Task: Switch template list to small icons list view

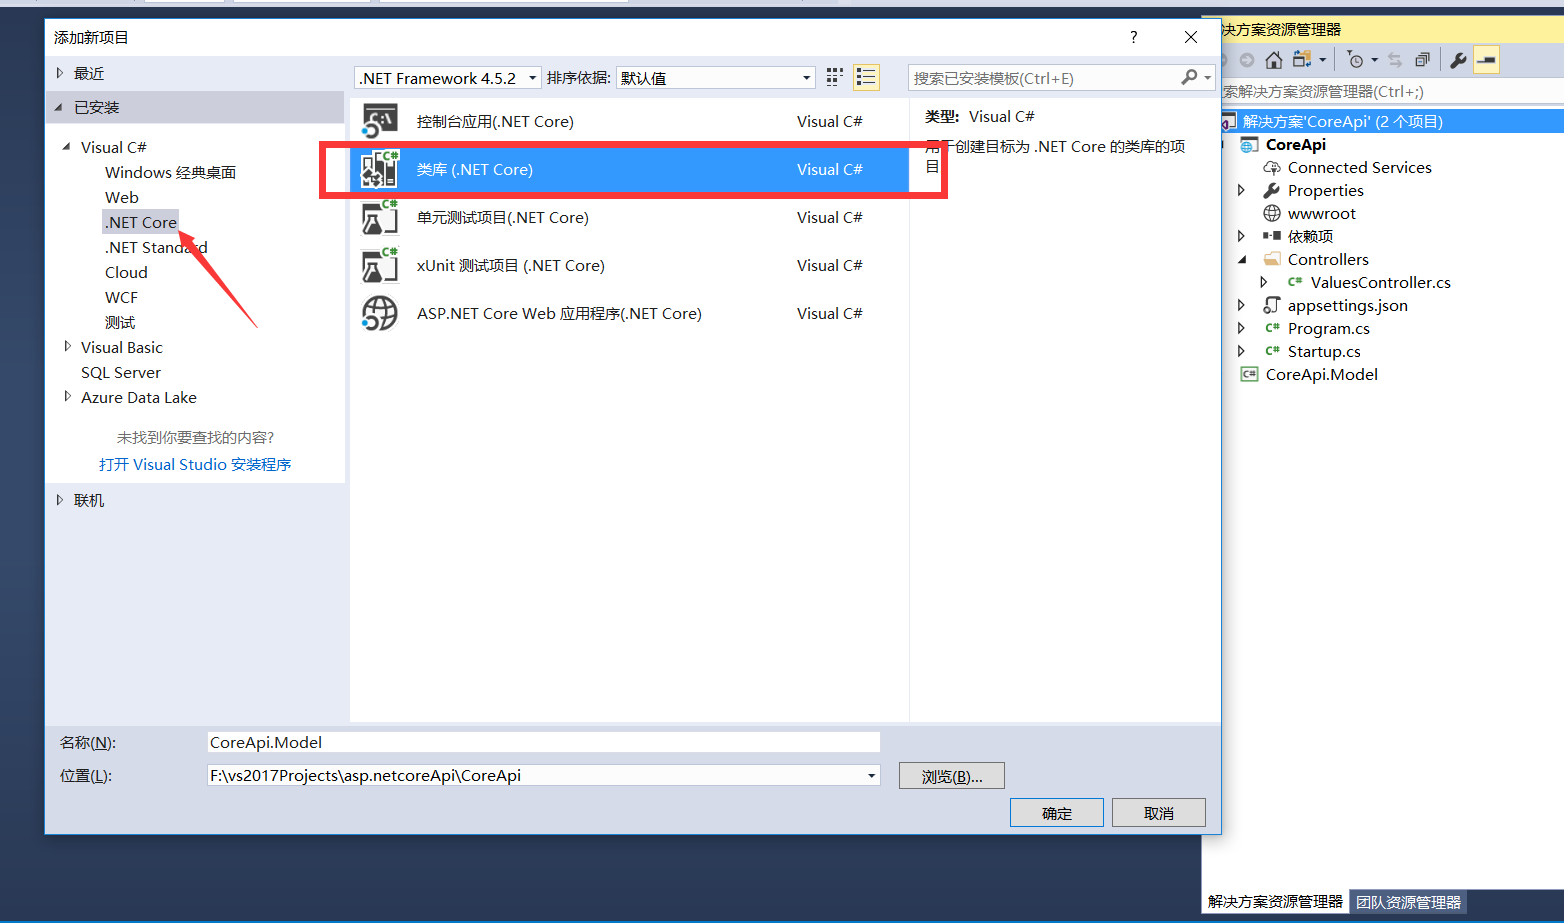Action: pos(866,78)
